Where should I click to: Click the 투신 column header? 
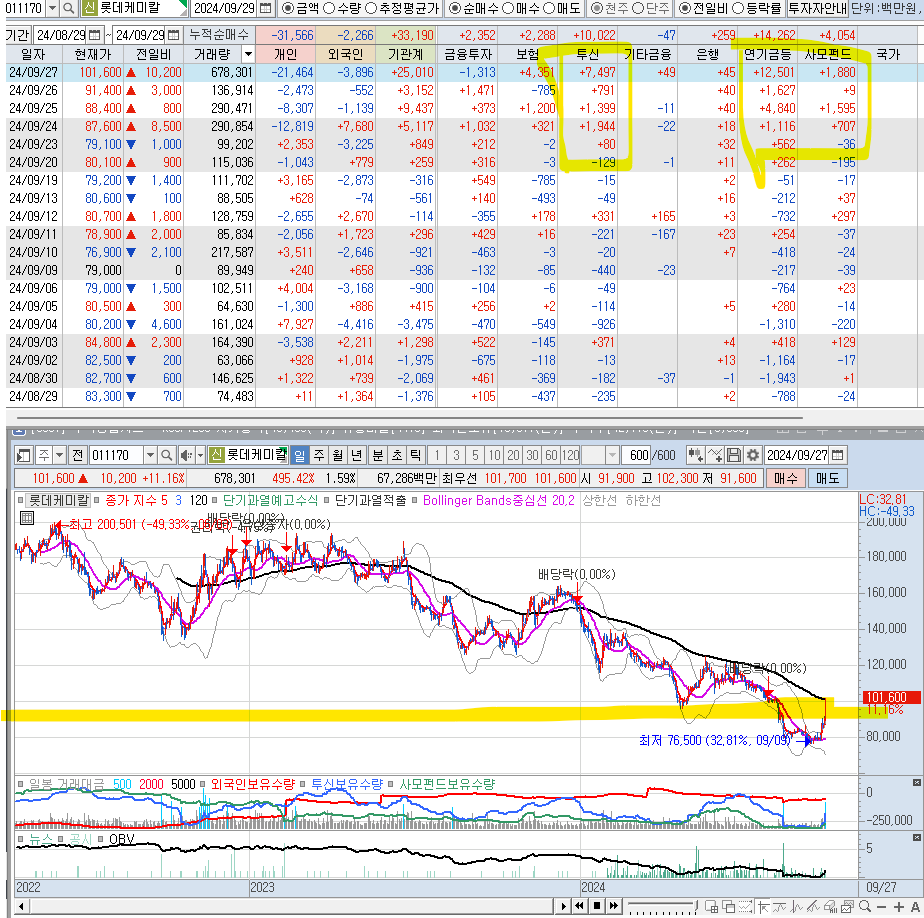(x=587, y=54)
